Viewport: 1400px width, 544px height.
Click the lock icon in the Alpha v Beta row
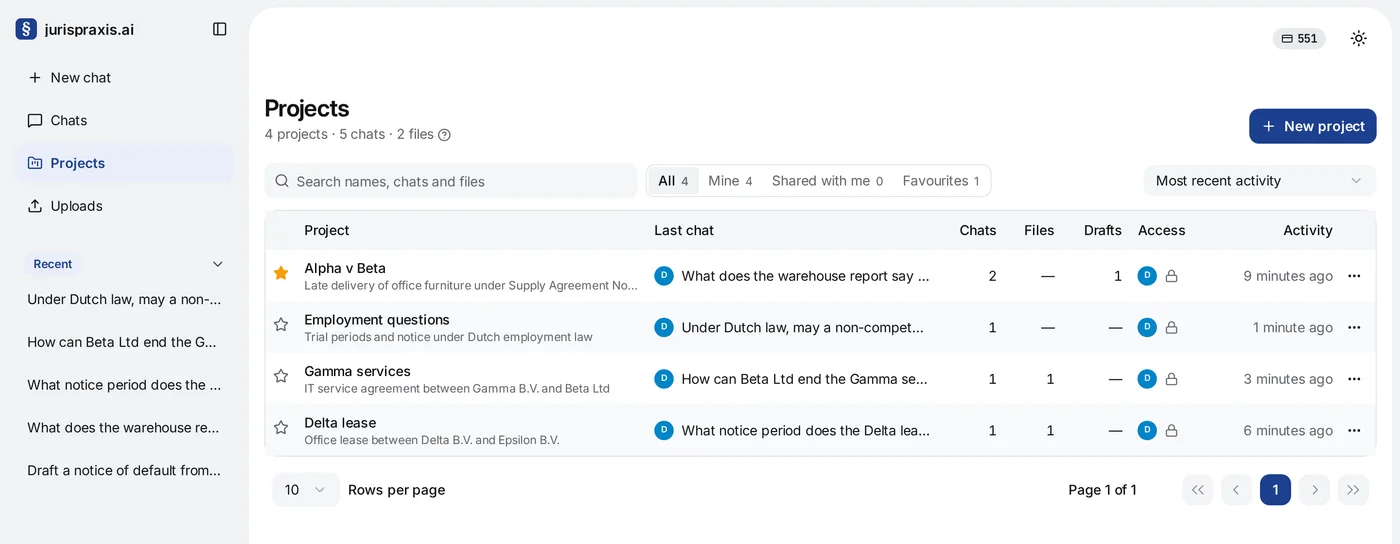tap(1171, 276)
